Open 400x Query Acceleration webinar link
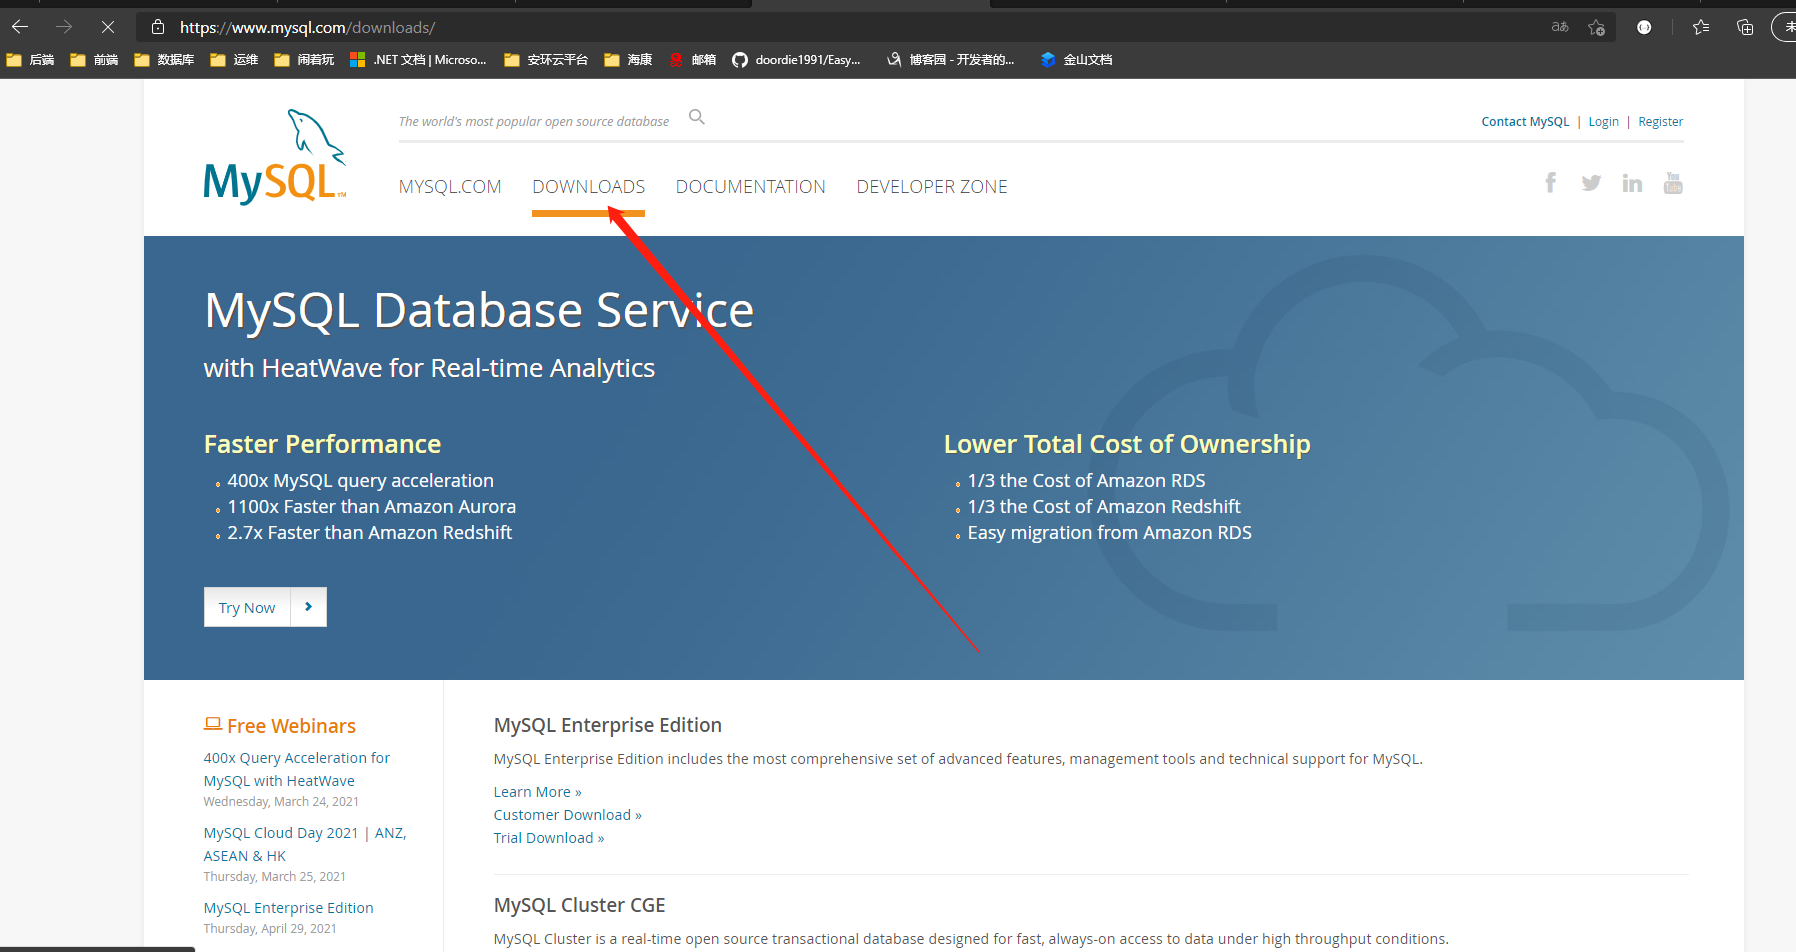The image size is (1796, 952). click(297, 769)
